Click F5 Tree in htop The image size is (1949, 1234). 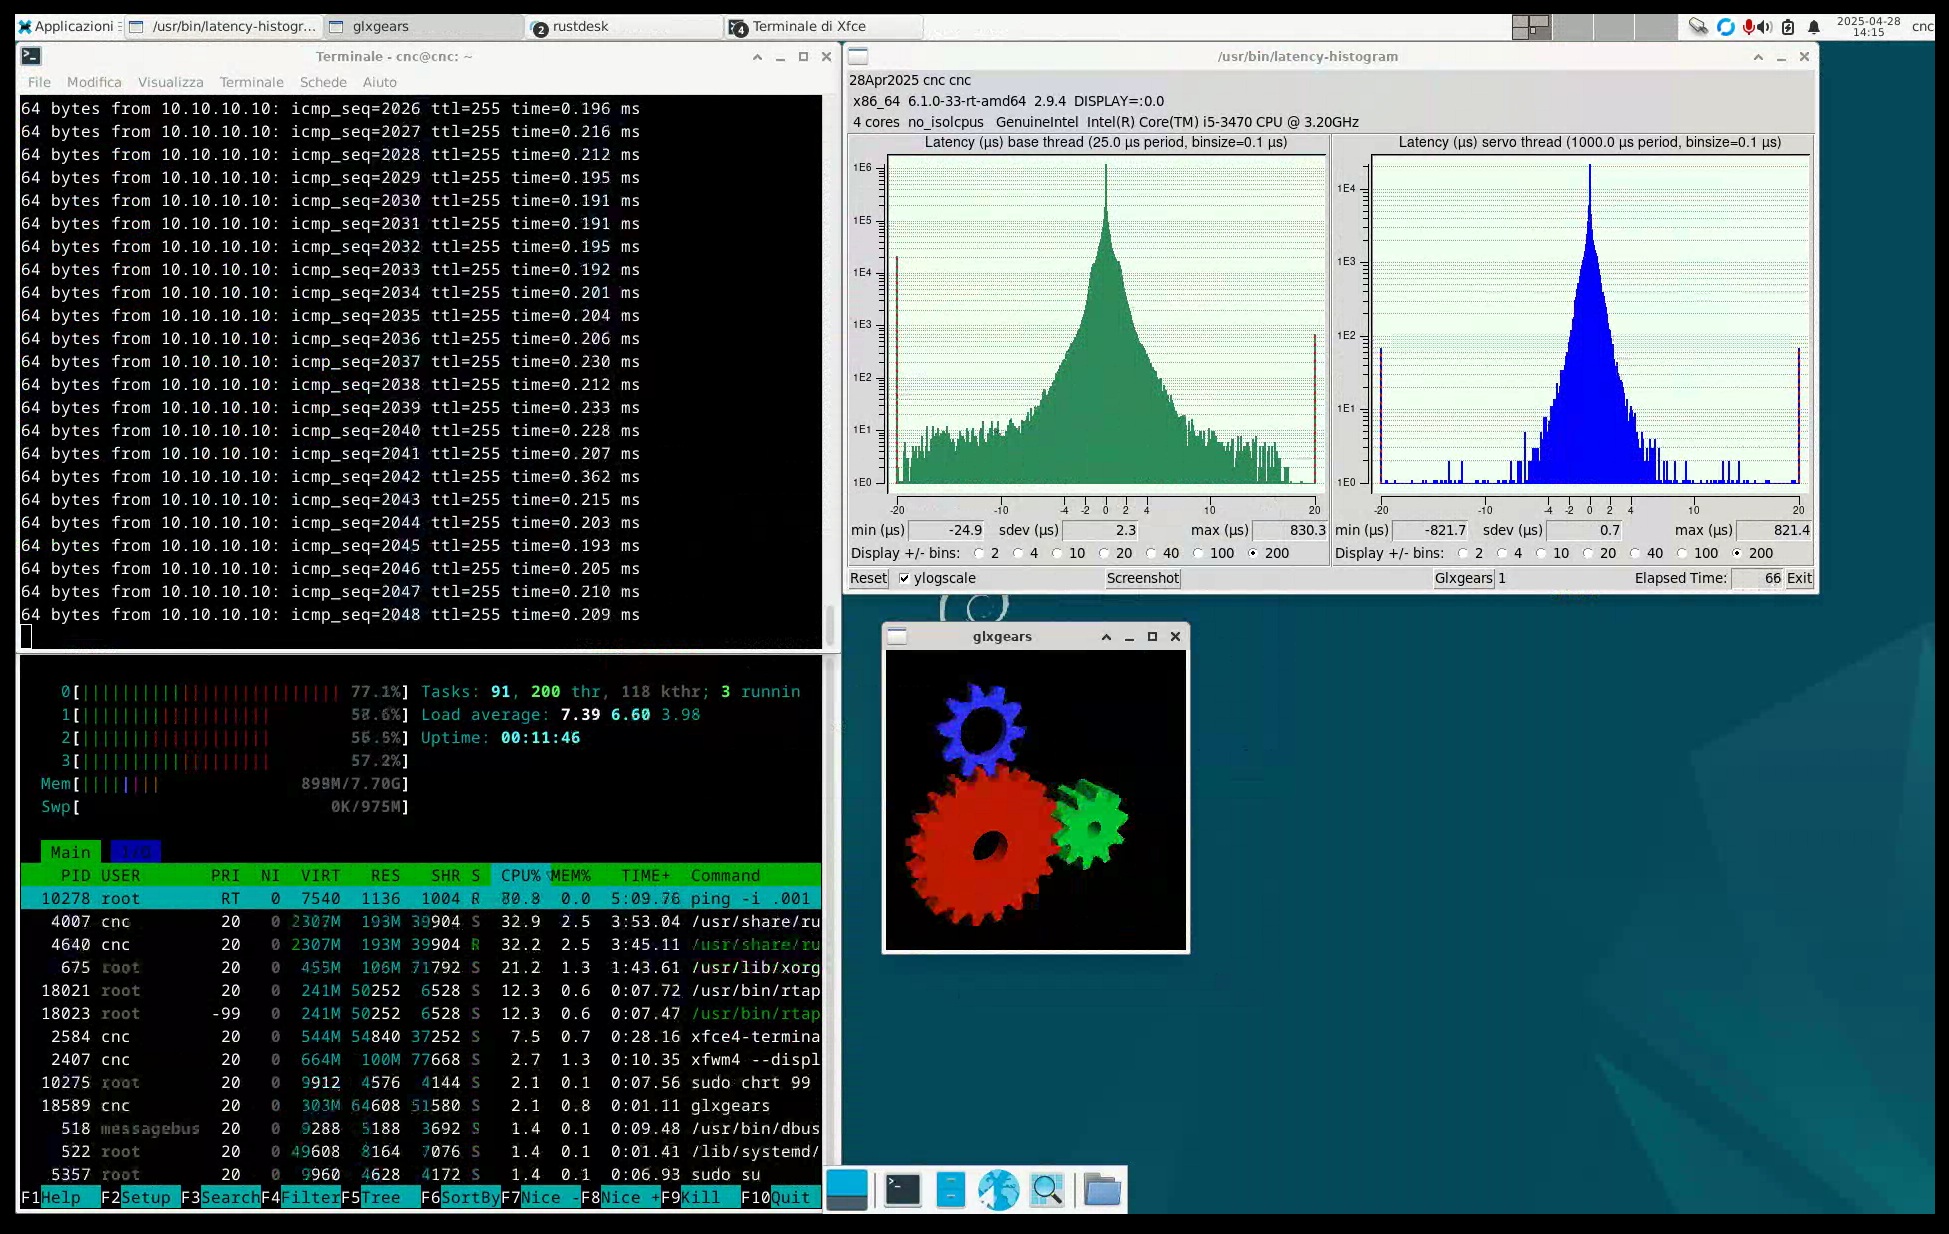pyautogui.click(x=380, y=1197)
